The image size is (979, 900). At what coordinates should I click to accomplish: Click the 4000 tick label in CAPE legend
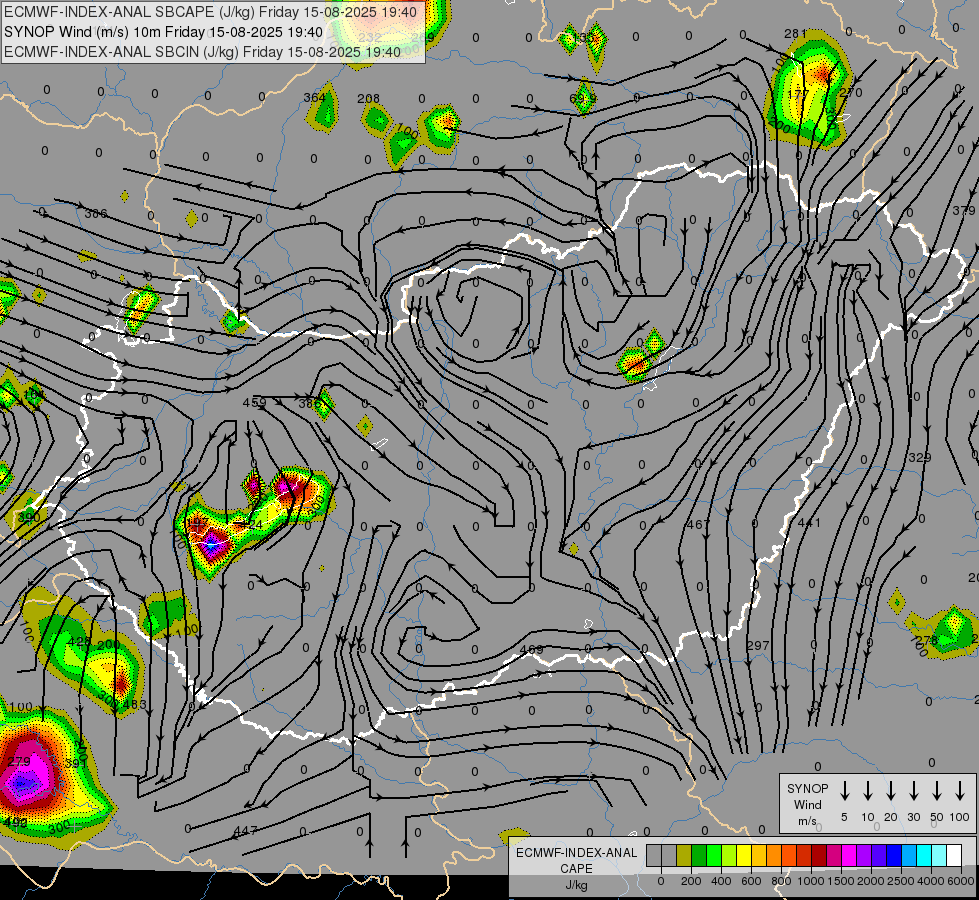click(930, 881)
